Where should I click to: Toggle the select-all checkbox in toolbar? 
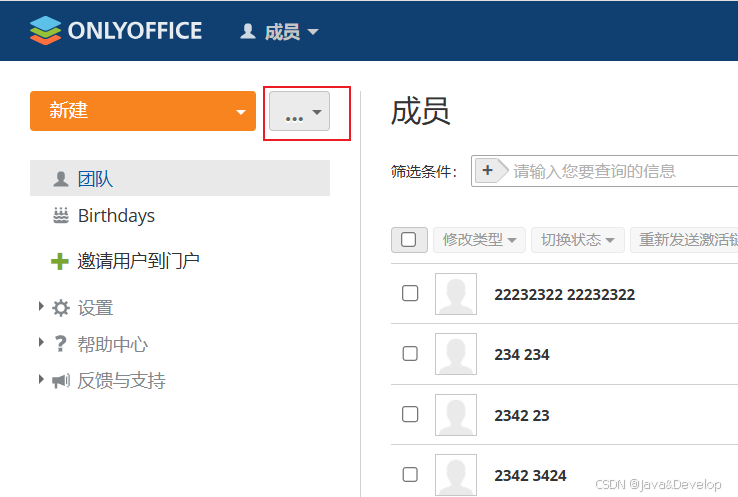point(409,240)
